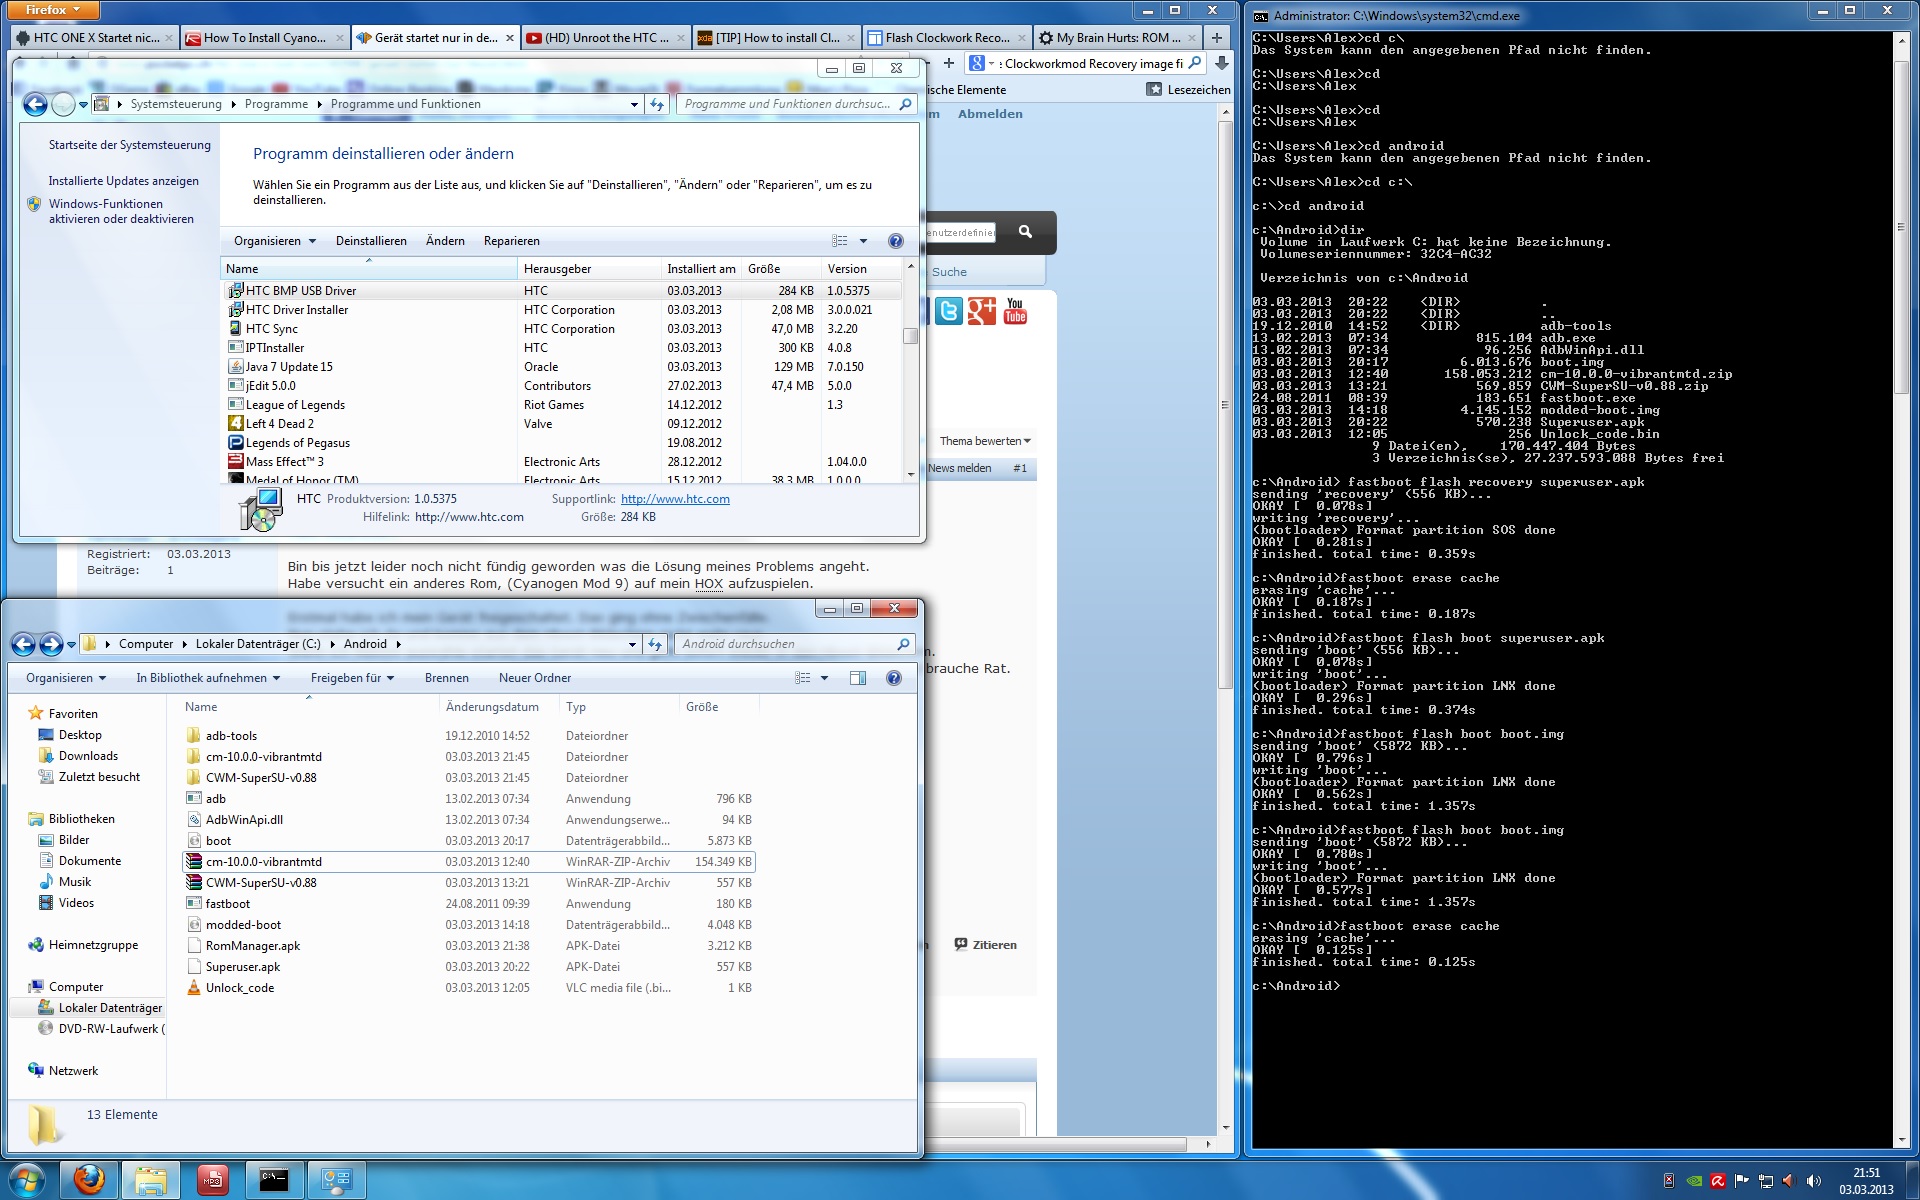Expand Control Panel address bar history dropdown

click(x=634, y=104)
